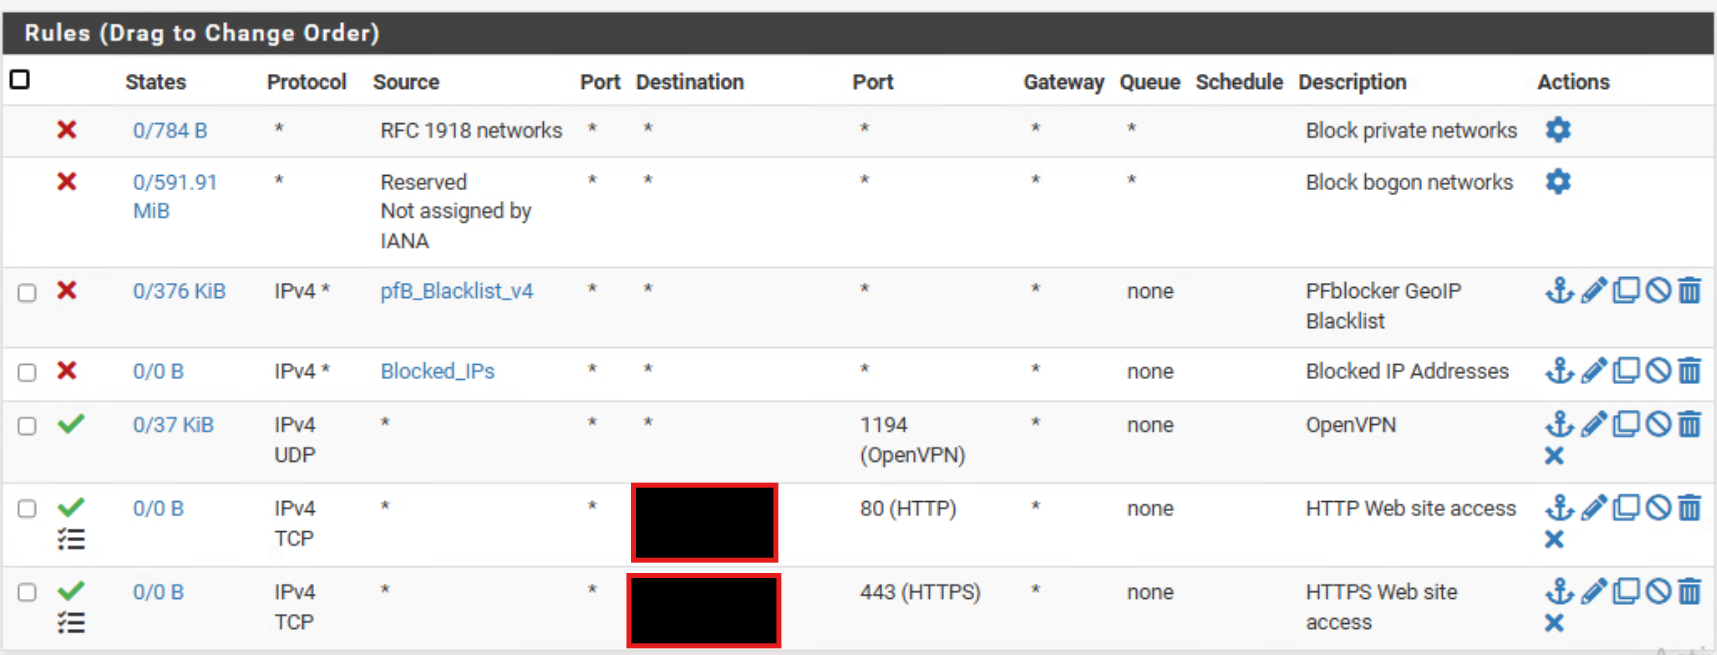Delete the PFblocker GeoIP Blacklist rule
1717x655 pixels.
(x=1689, y=291)
